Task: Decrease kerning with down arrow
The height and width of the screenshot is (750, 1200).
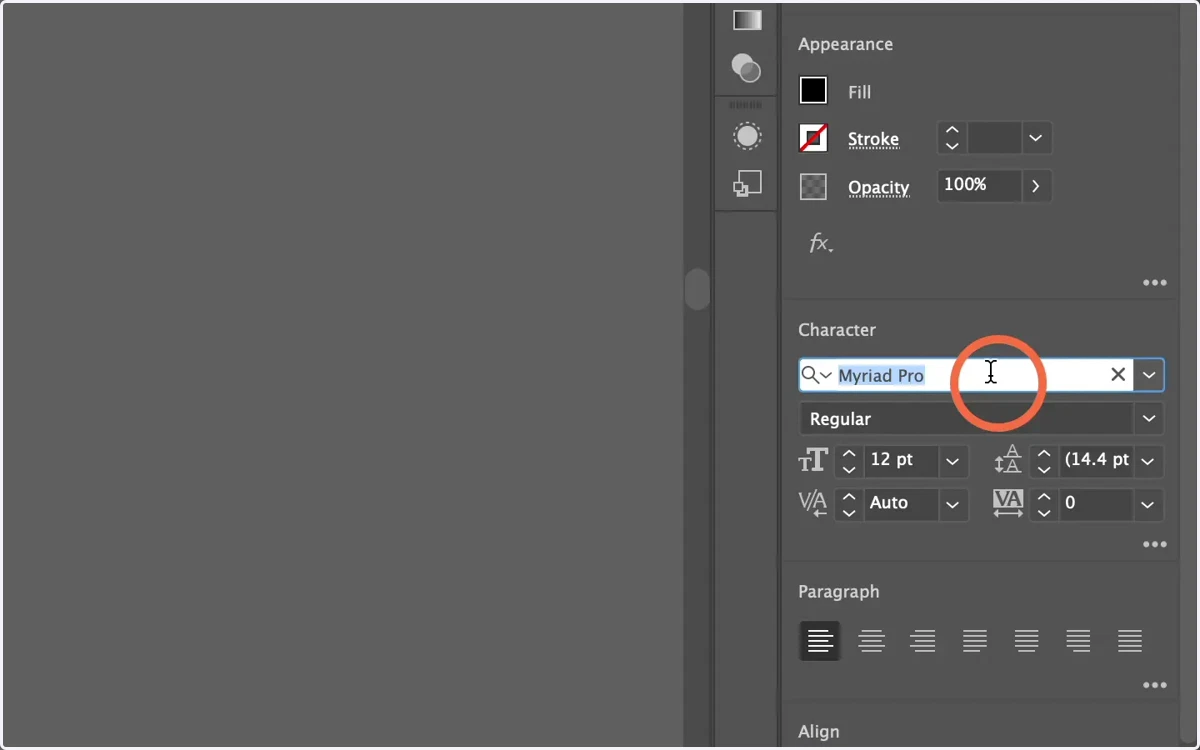Action: coord(848,511)
